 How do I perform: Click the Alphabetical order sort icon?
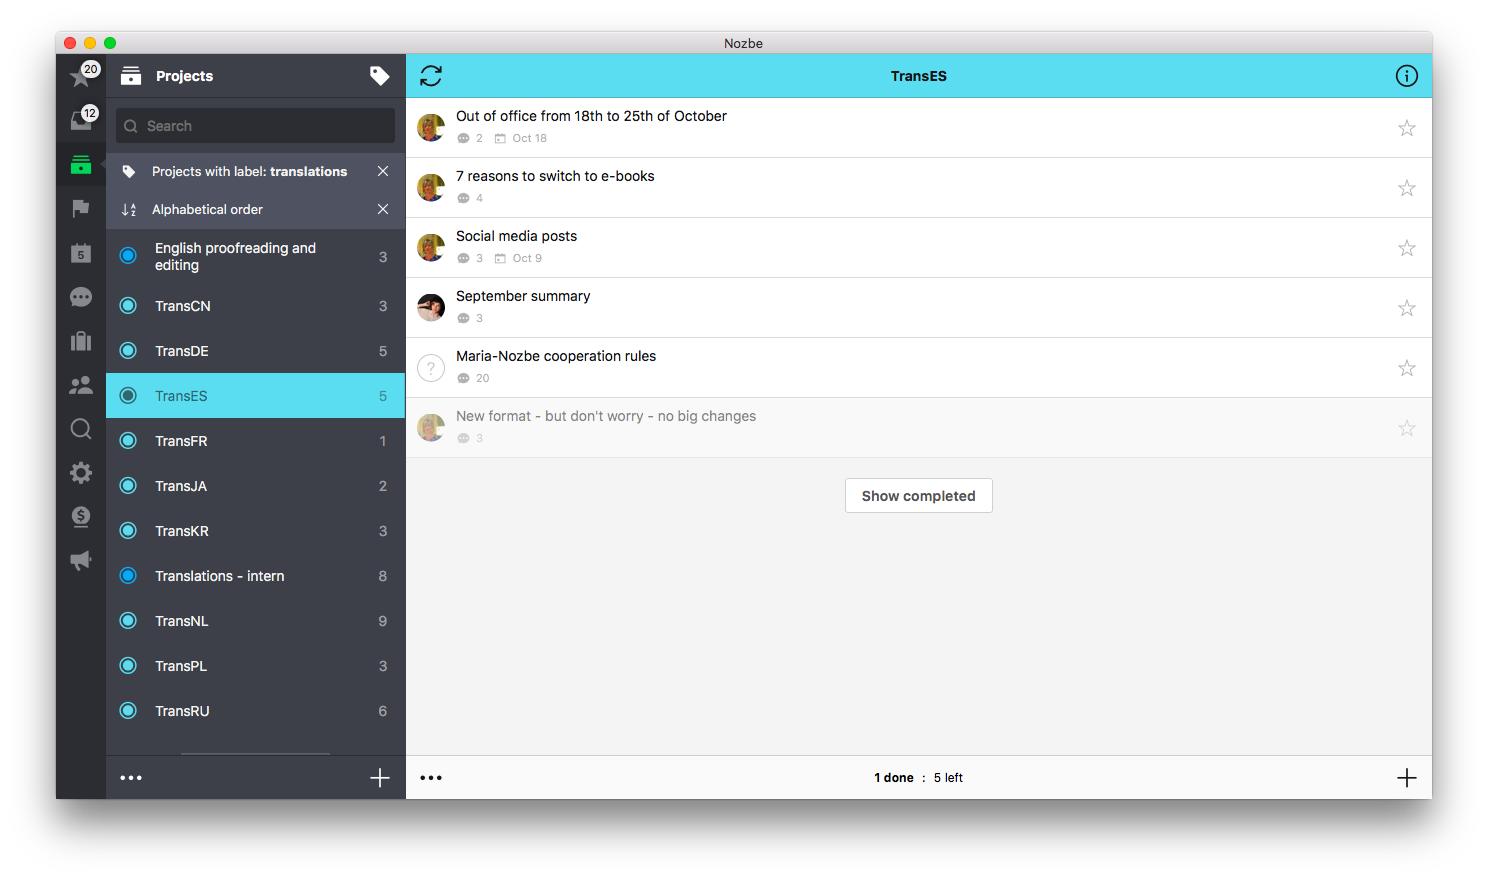click(x=129, y=209)
